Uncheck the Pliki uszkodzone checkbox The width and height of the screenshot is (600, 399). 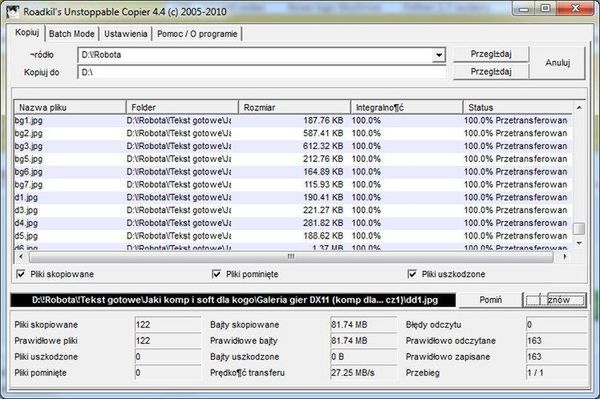[x=412, y=274]
